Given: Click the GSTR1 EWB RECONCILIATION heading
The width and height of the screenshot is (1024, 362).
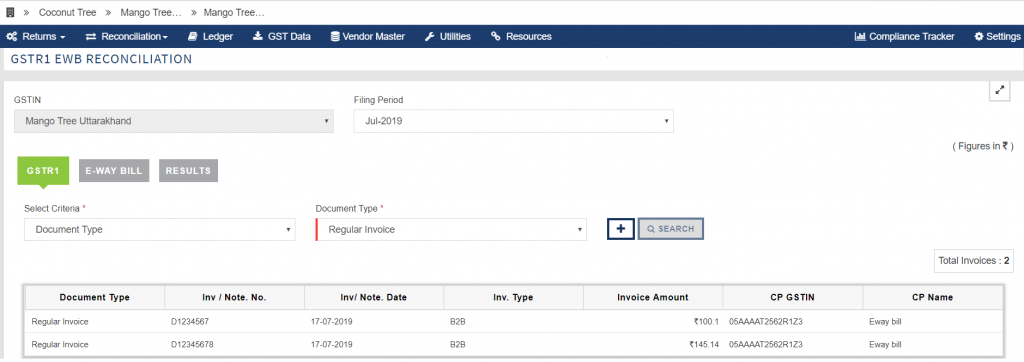Looking at the screenshot, I should pos(102,59).
